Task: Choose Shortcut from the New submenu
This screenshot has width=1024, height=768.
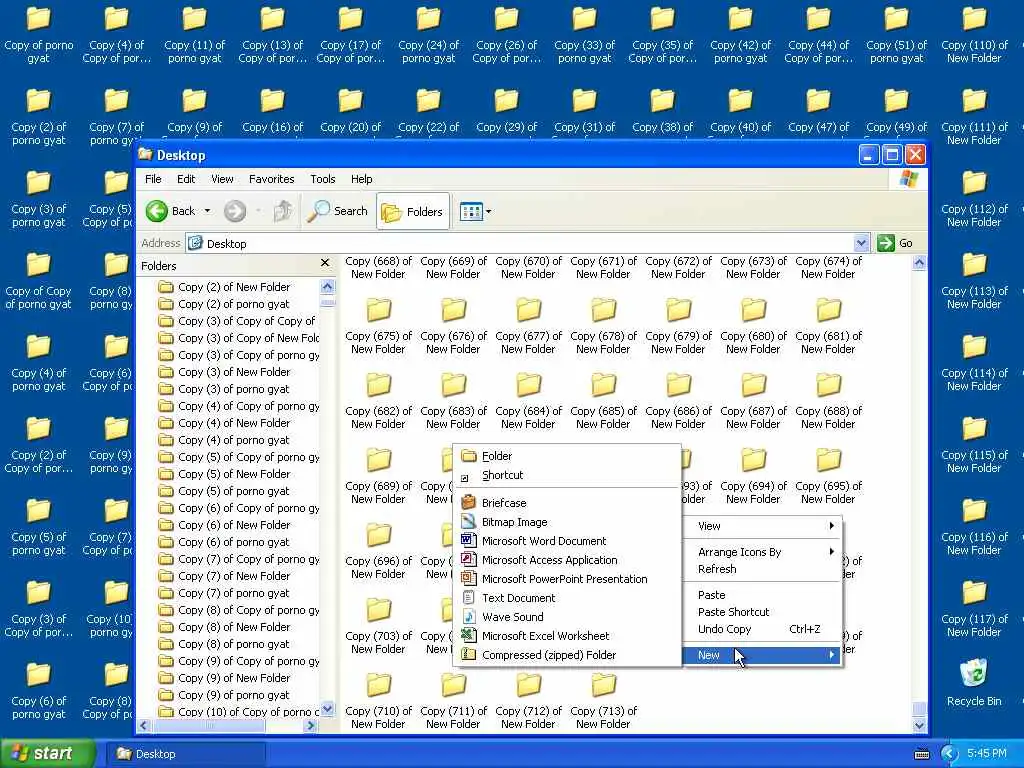Action: [566, 475]
